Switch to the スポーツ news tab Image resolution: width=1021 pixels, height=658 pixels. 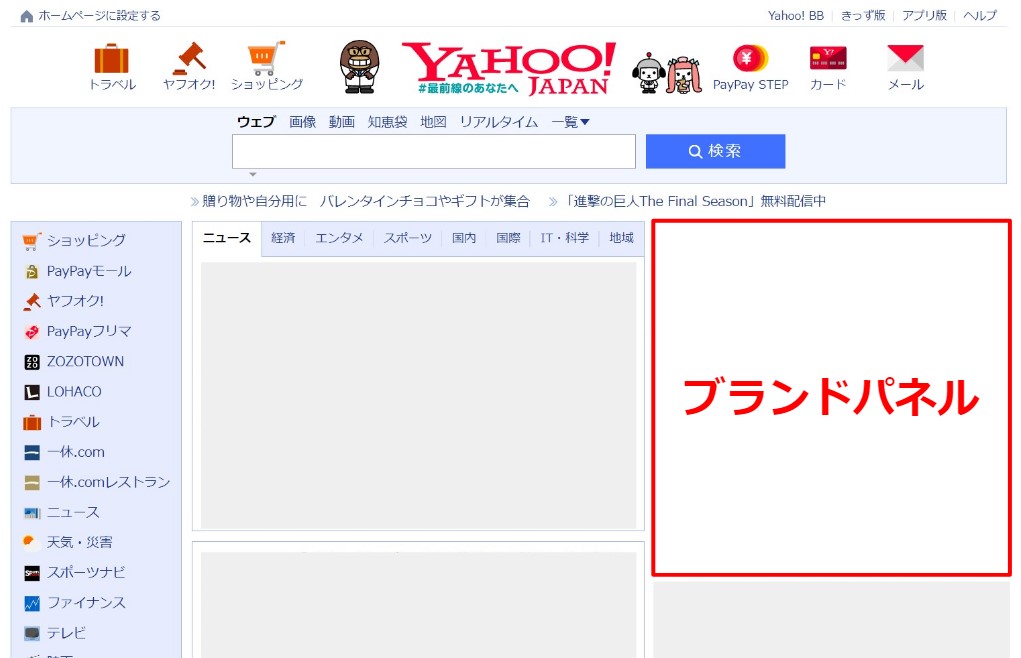pyautogui.click(x=408, y=238)
